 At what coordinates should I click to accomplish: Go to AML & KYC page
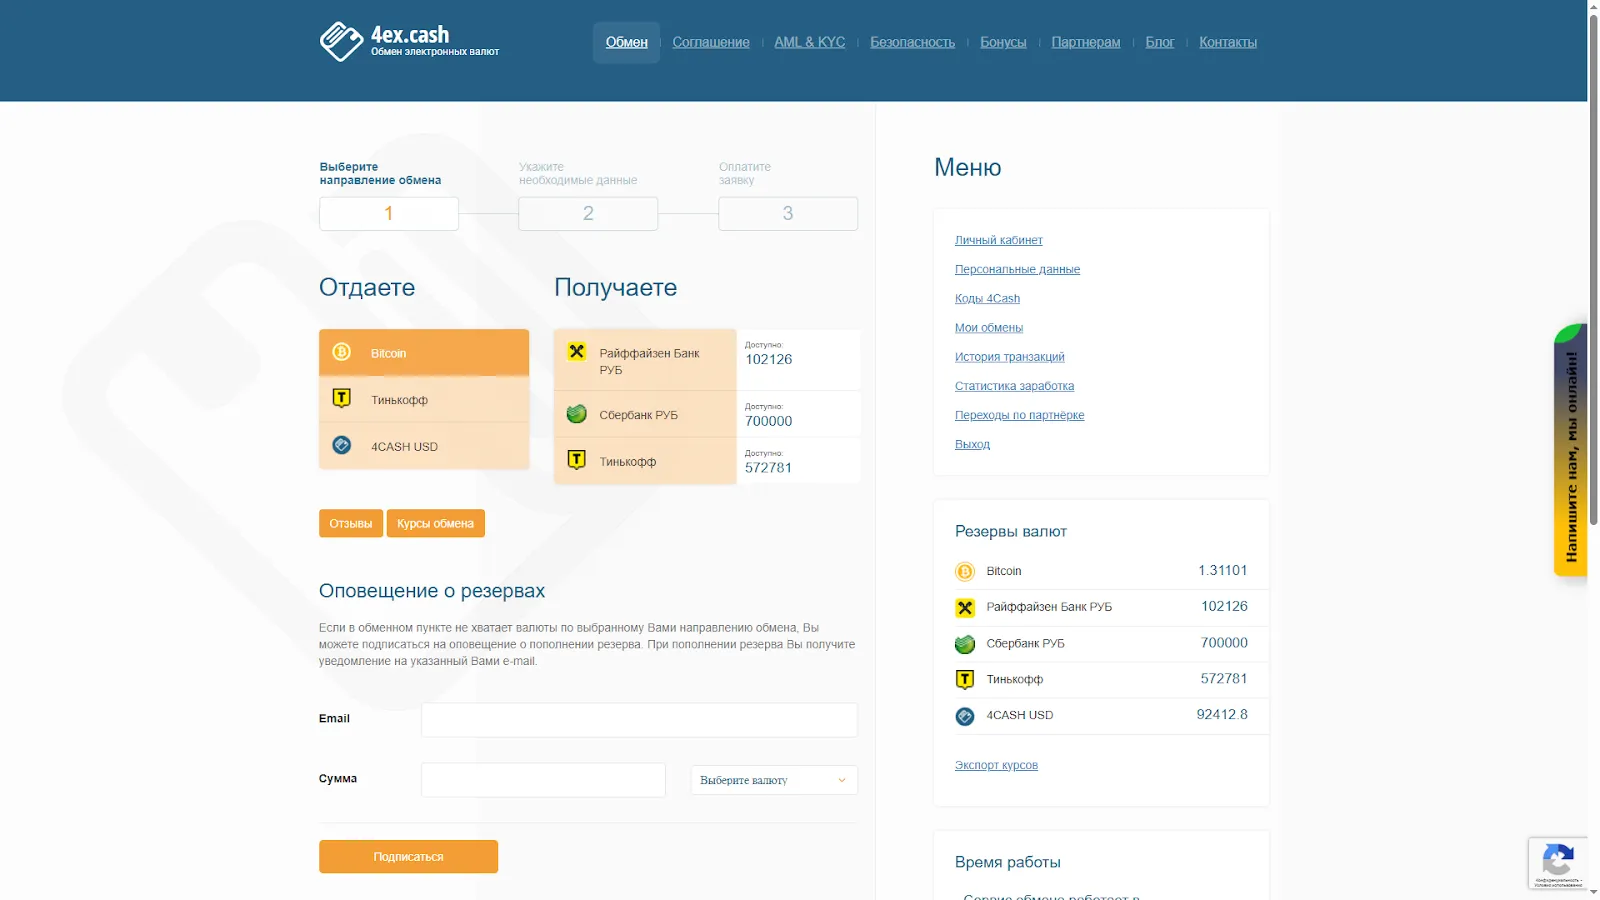pyautogui.click(x=810, y=42)
